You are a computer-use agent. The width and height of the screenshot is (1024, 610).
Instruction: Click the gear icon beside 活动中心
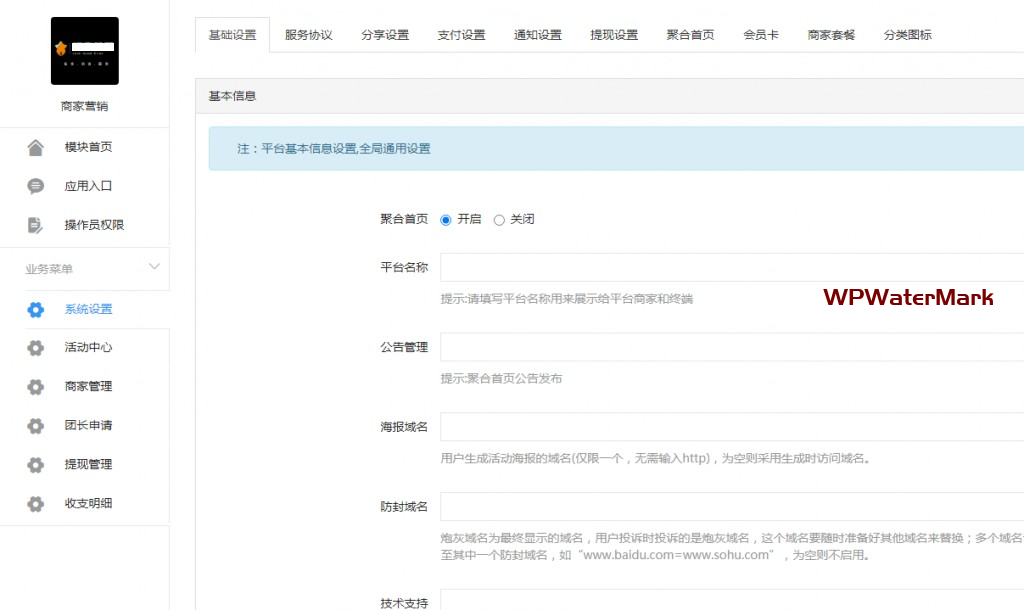tap(36, 348)
